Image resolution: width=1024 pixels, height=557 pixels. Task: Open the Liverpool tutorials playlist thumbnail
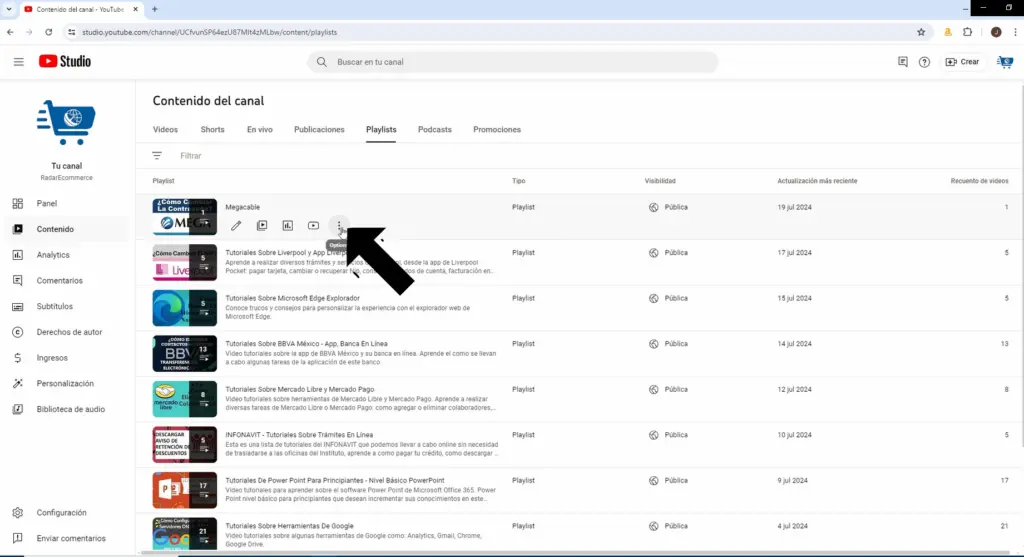[185, 263]
